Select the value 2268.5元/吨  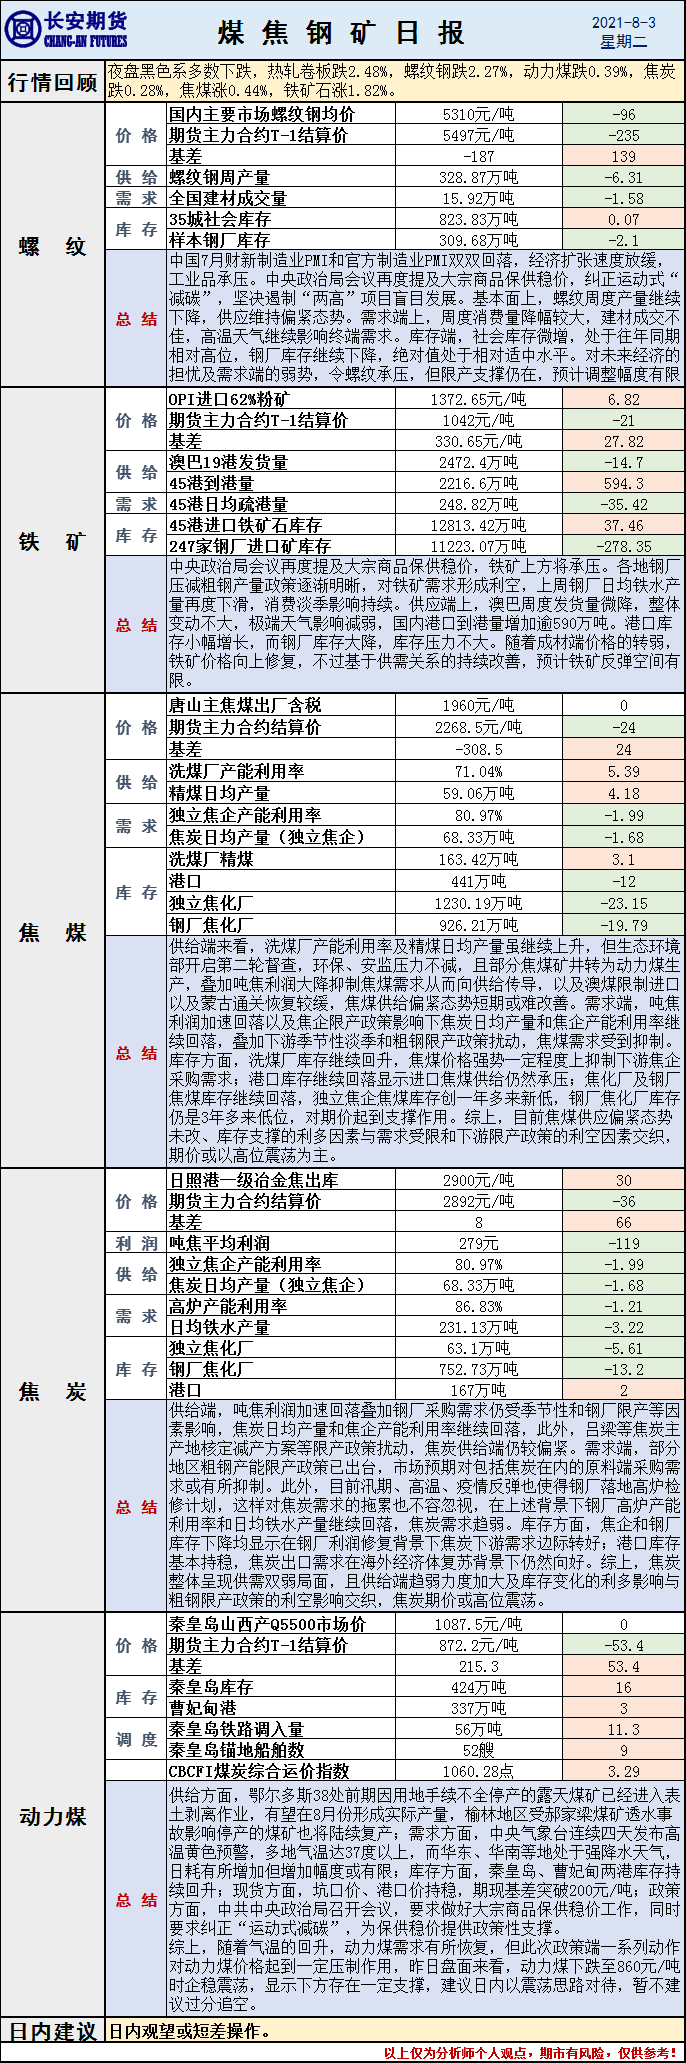[478, 727]
